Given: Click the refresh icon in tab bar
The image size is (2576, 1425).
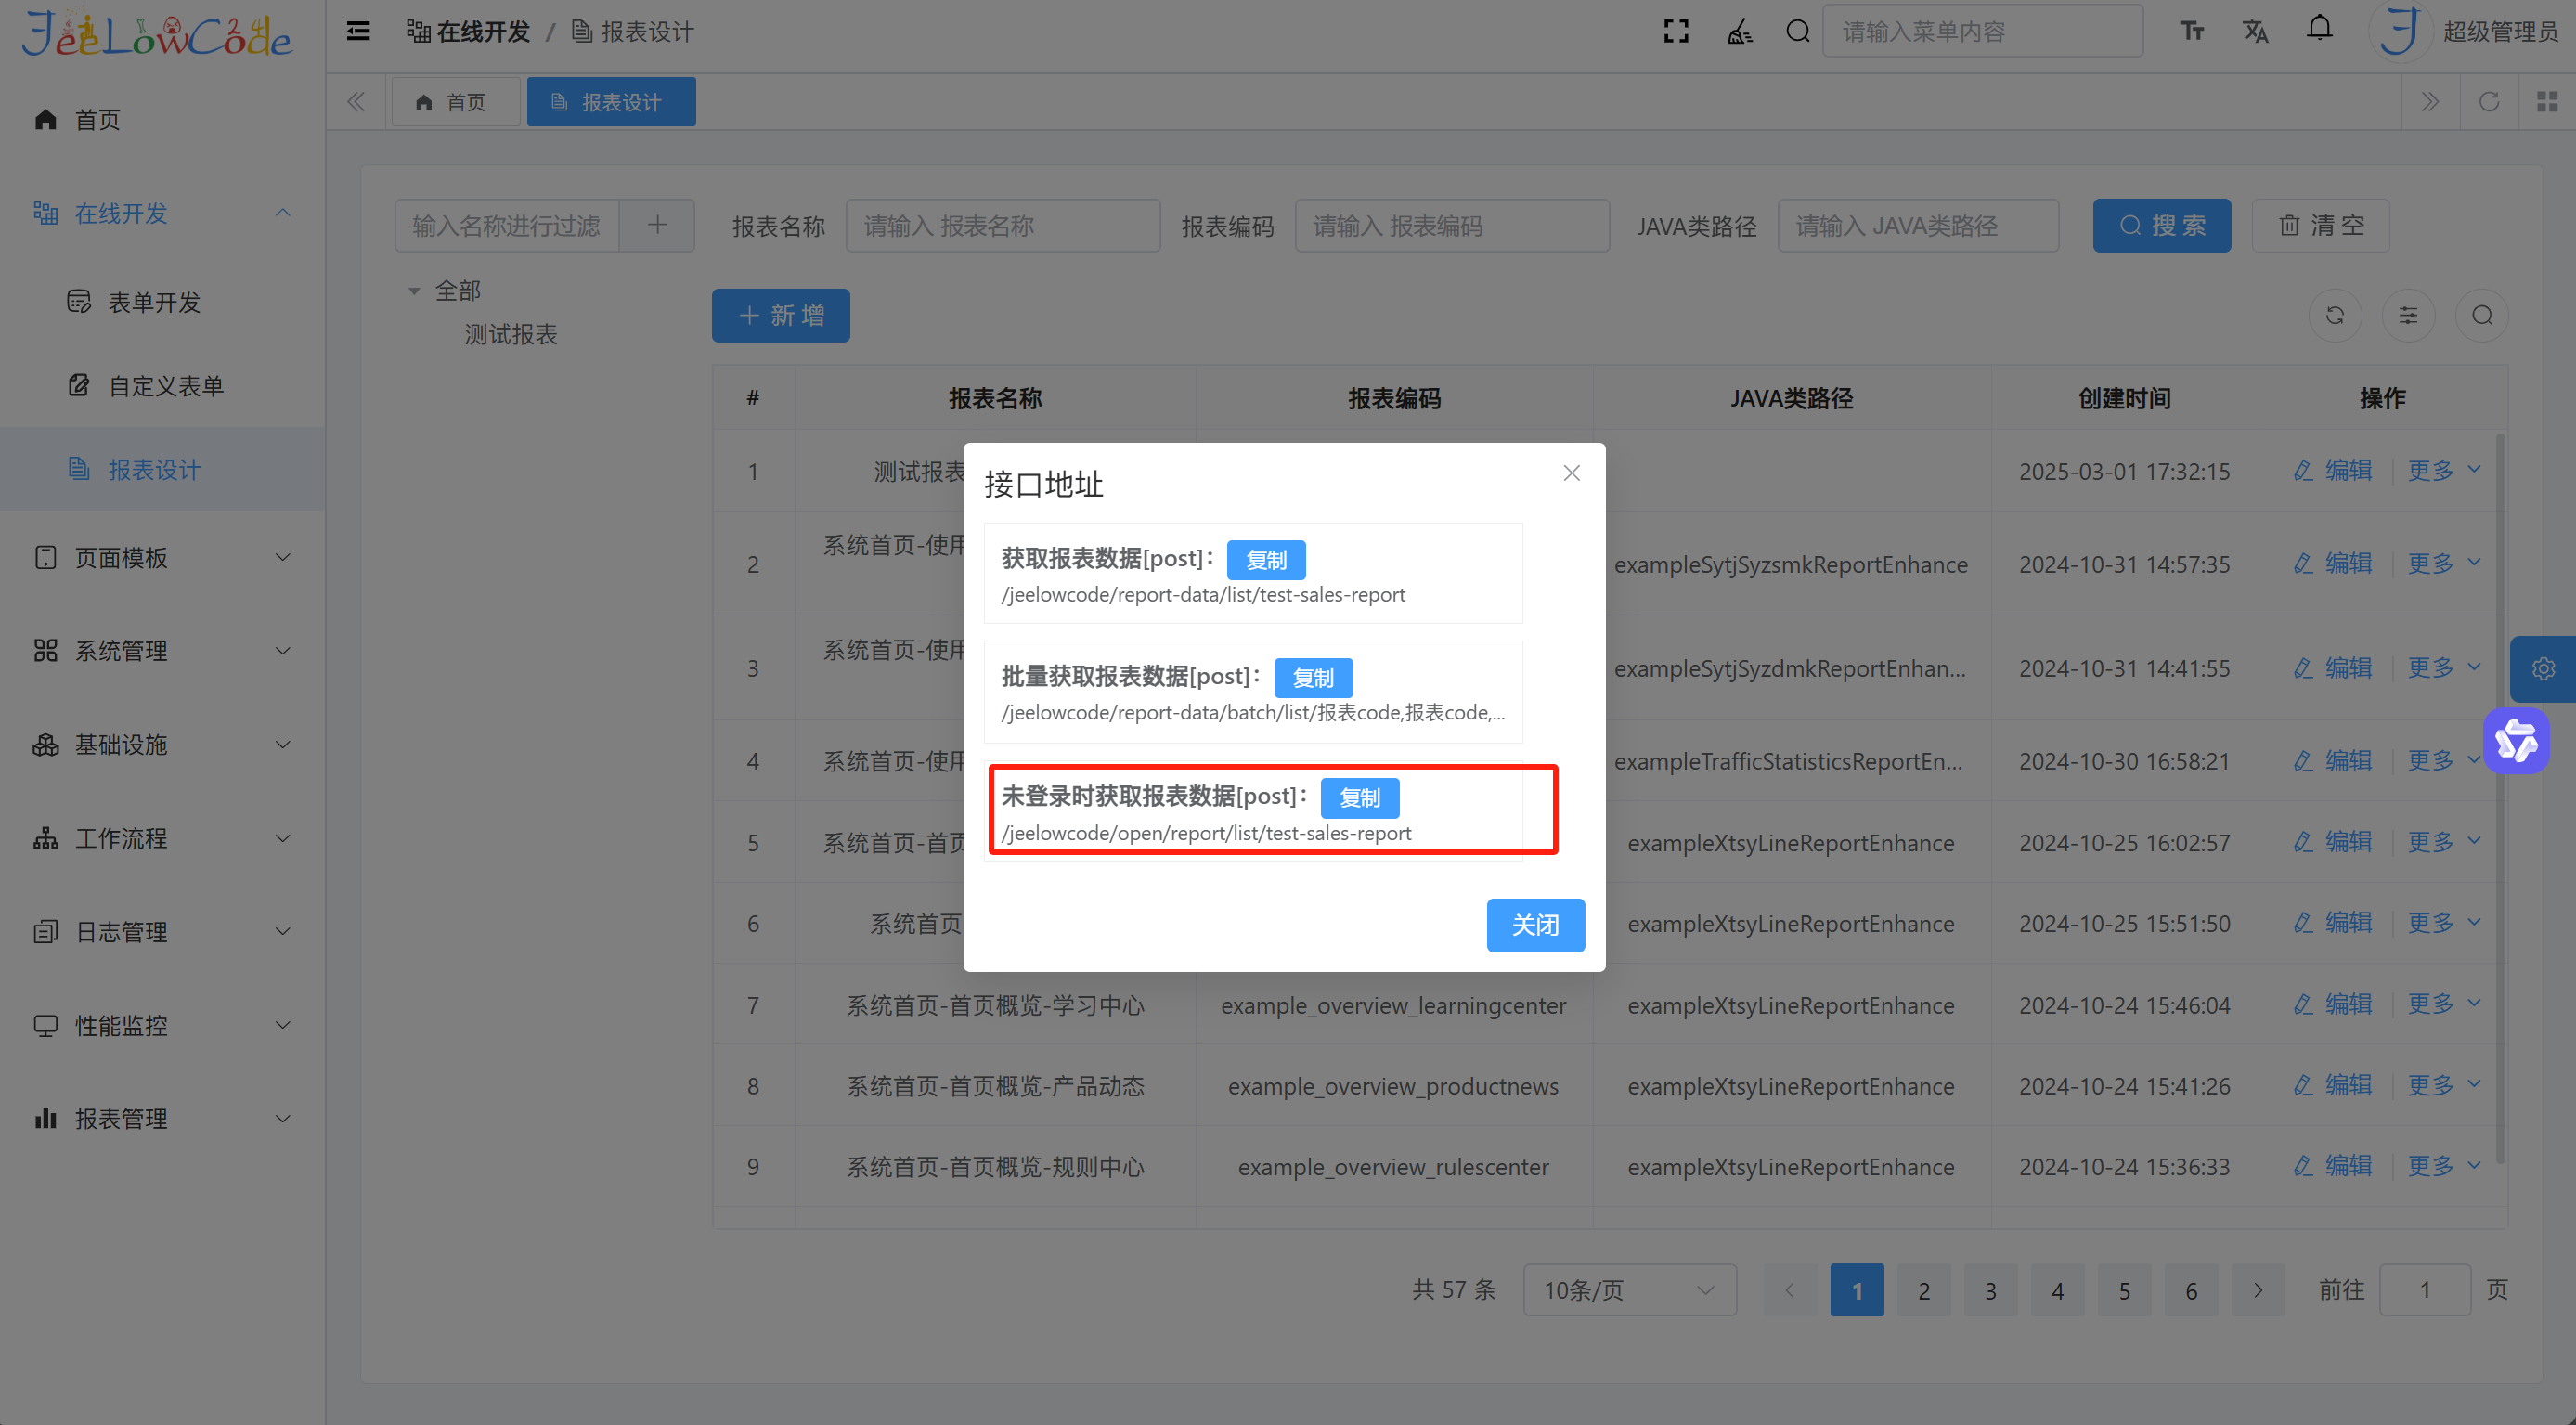Looking at the screenshot, I should (2489, 102).
